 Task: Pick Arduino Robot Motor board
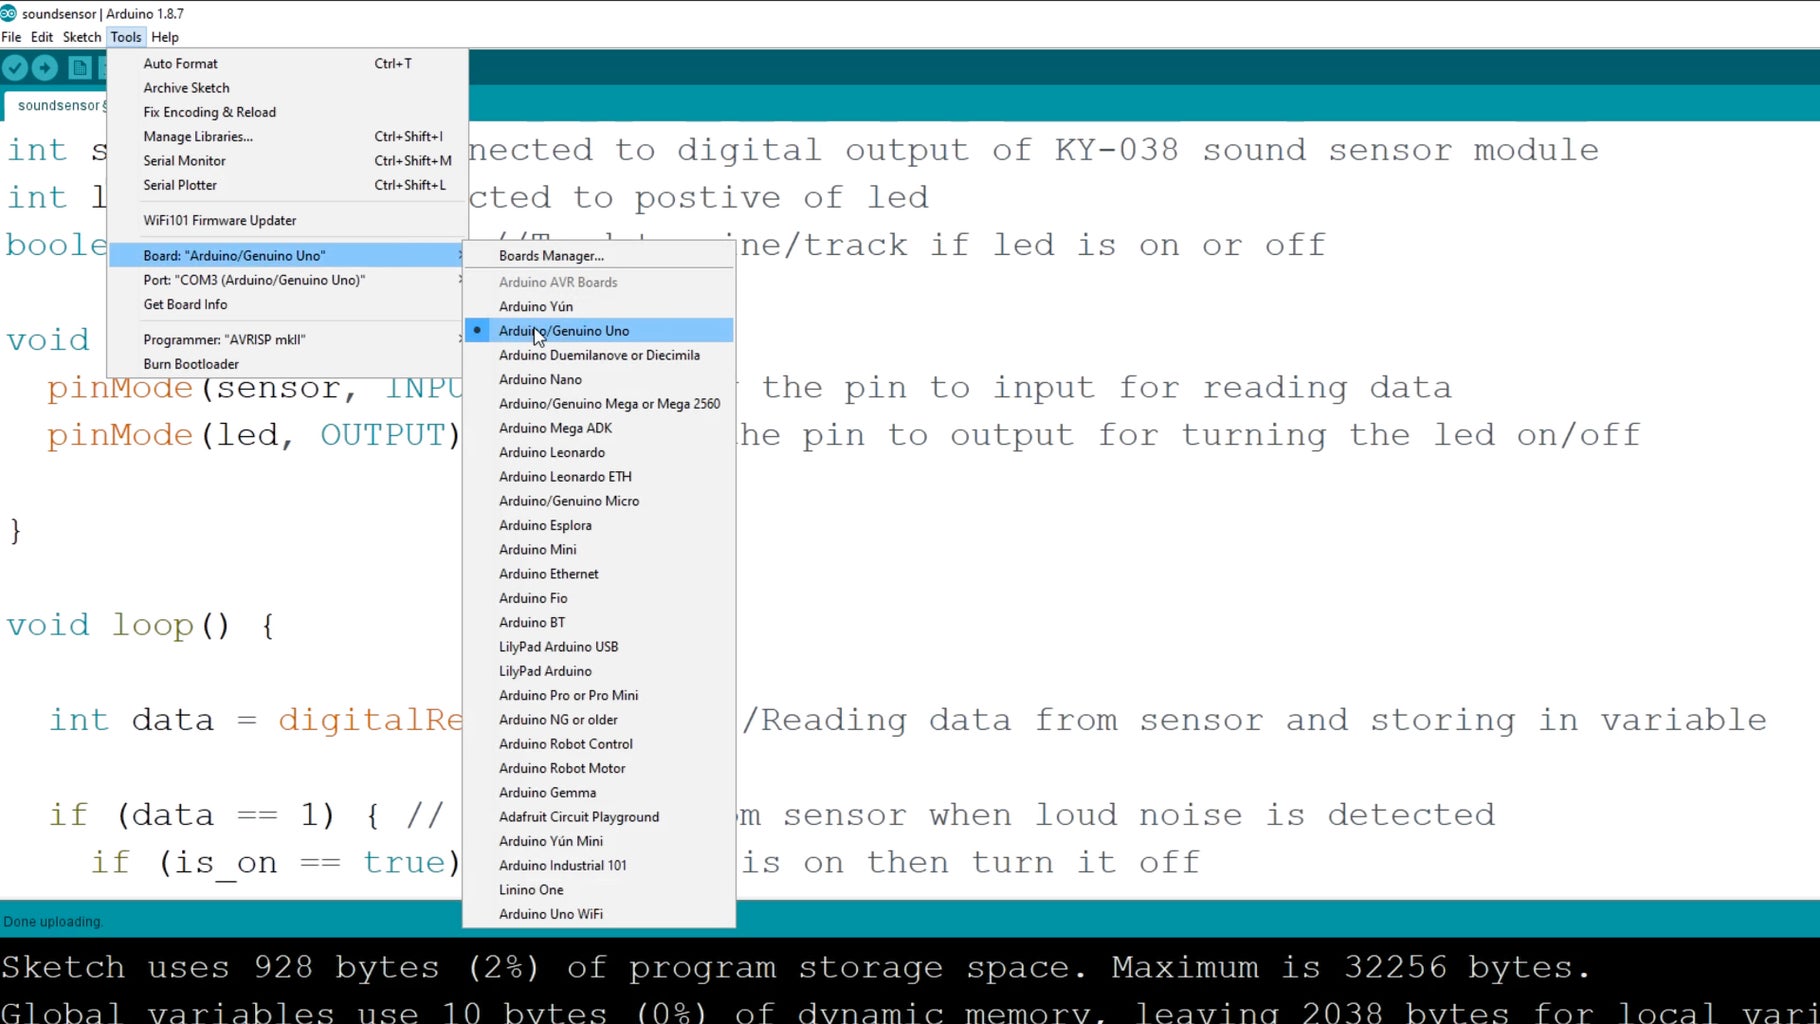(x=599, y=768)
